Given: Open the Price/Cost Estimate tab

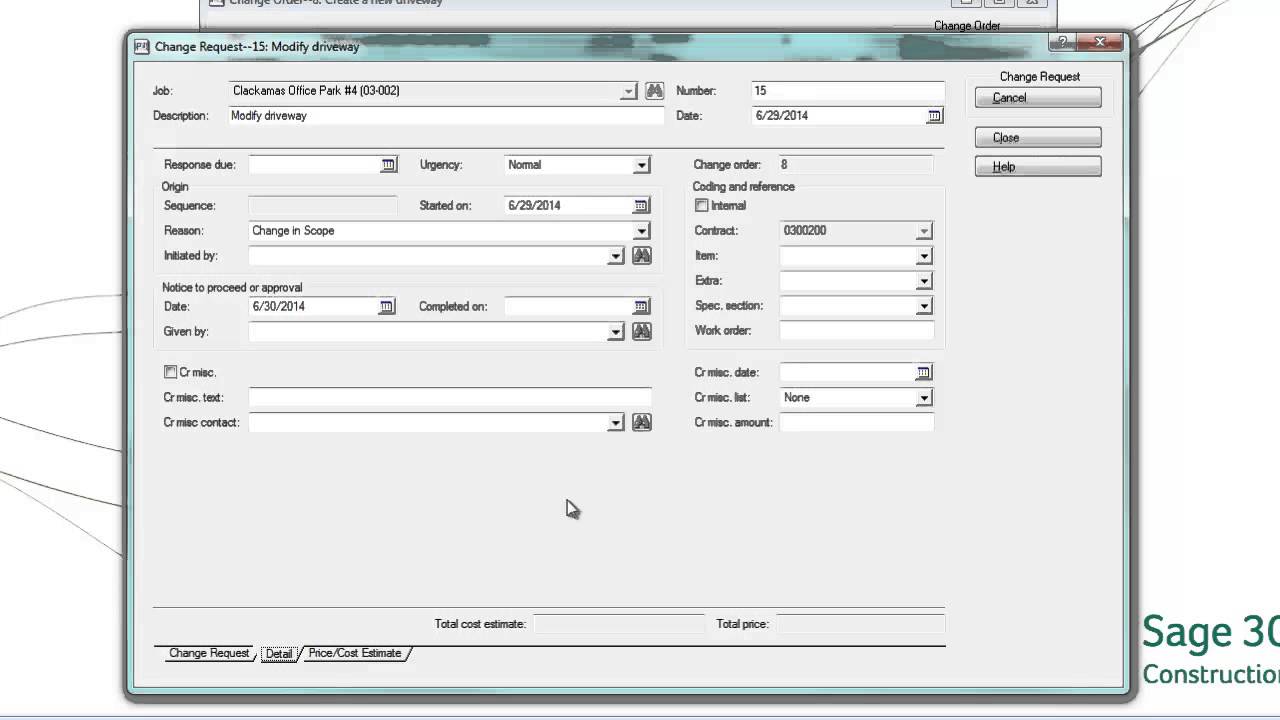Looking at the screenshot, I should point(355,653).
